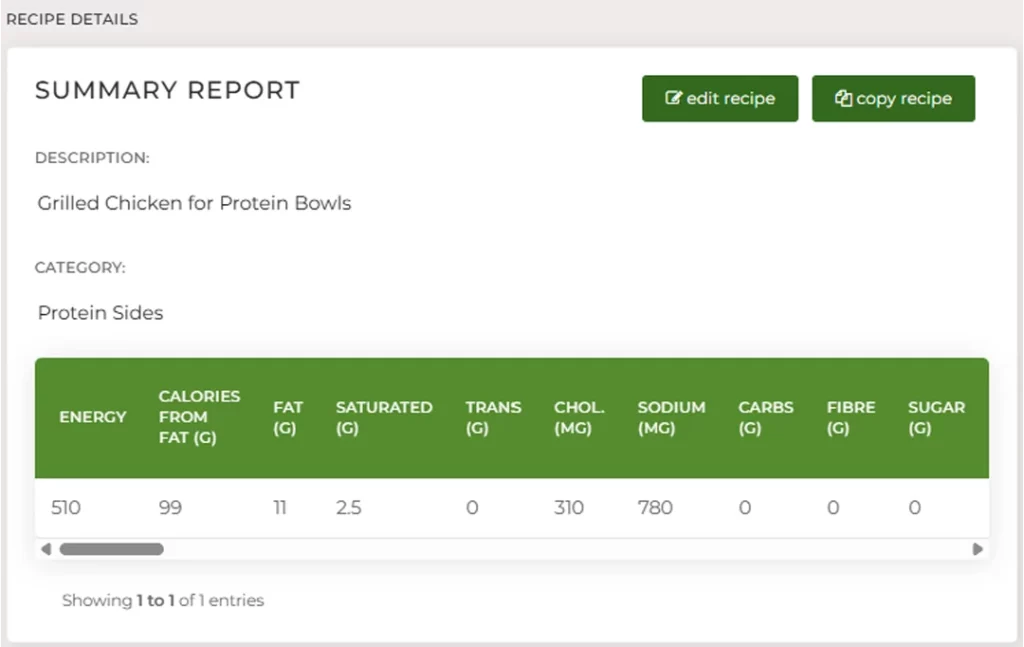Sort by the Trans (G) column header

[x=493, y=417]
